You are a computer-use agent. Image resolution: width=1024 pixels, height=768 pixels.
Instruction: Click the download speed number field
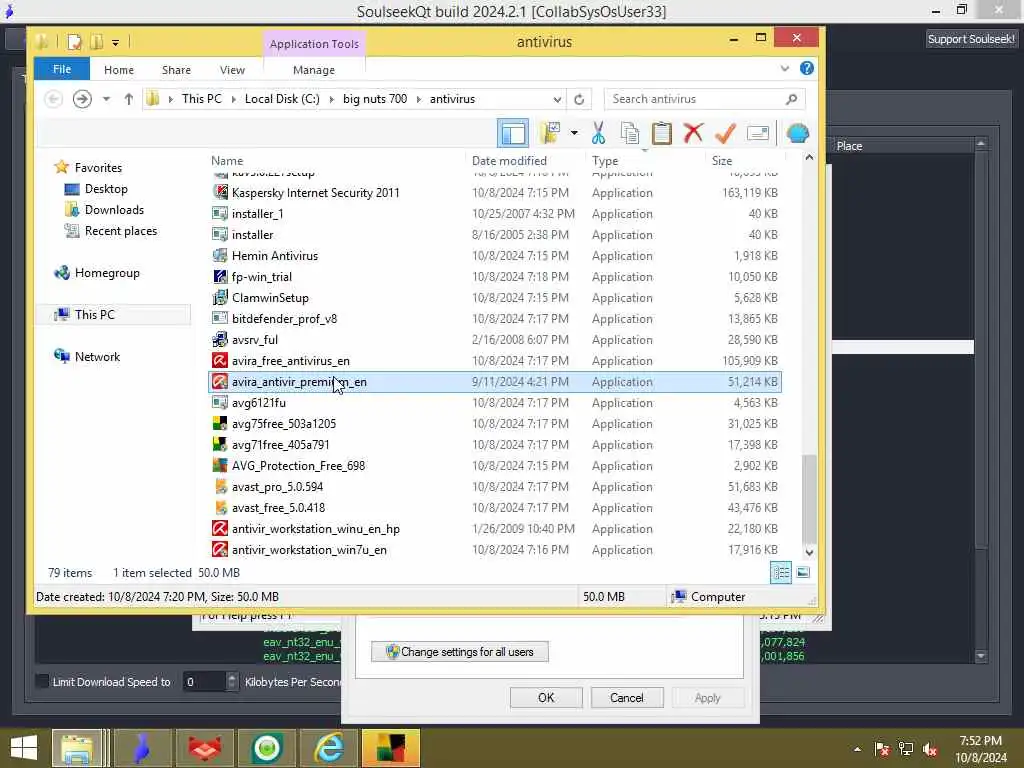[x=204, y=682]
